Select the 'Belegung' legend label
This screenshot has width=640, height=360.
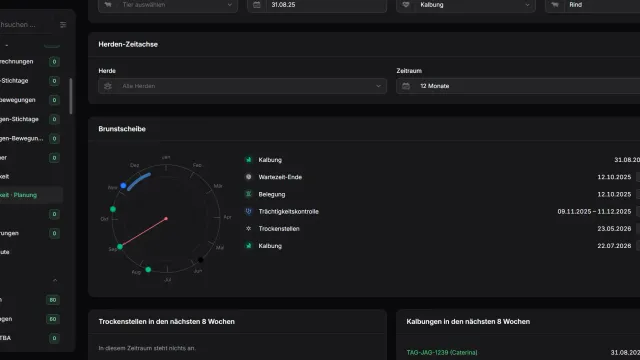pos(272,194)
